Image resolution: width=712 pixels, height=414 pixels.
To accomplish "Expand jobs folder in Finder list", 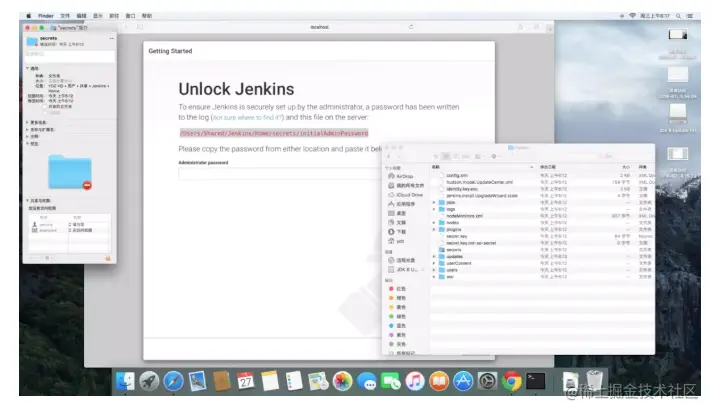I will [434, 202].
